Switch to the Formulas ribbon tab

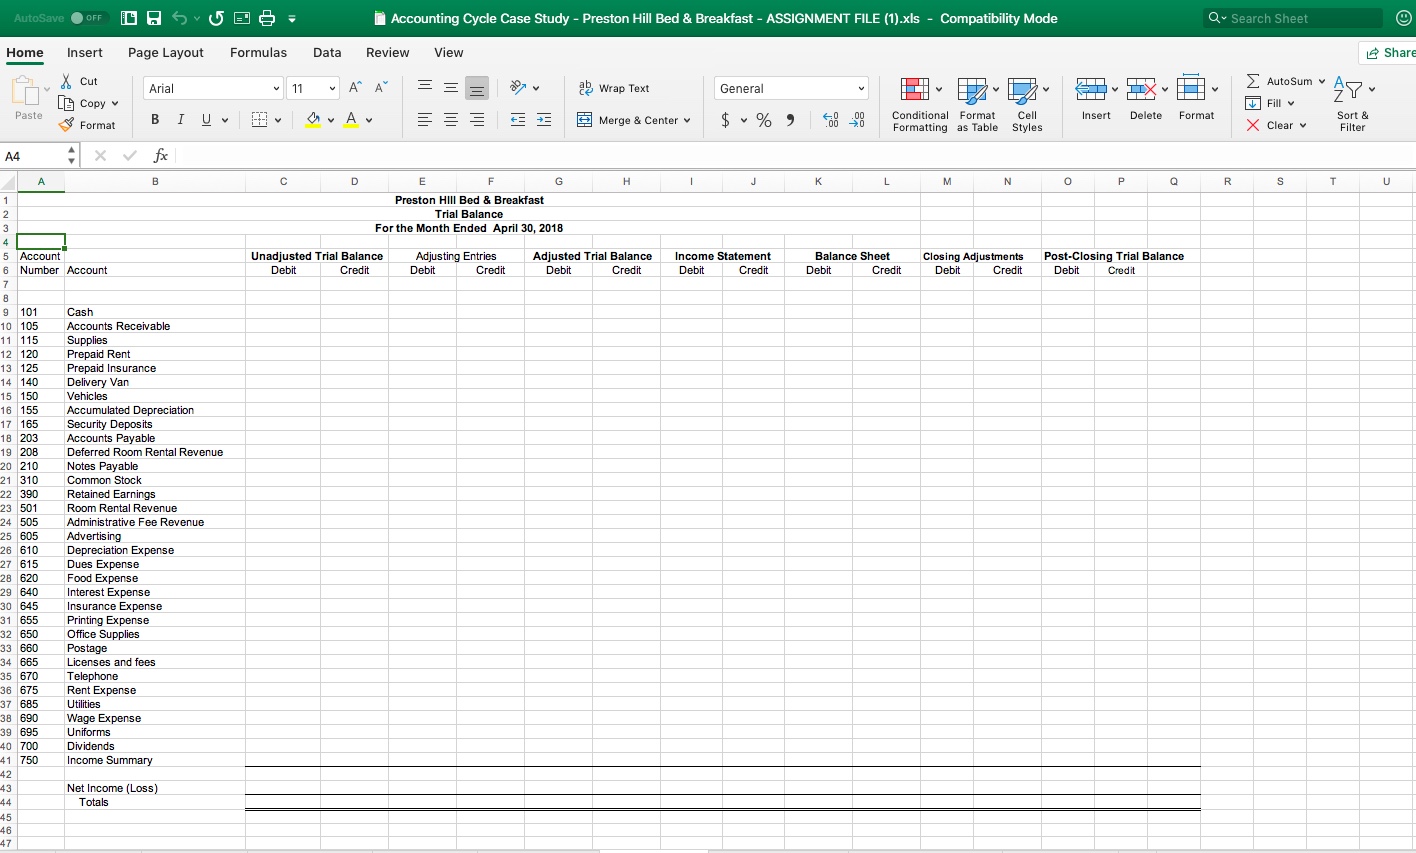(x=258, y=52)
